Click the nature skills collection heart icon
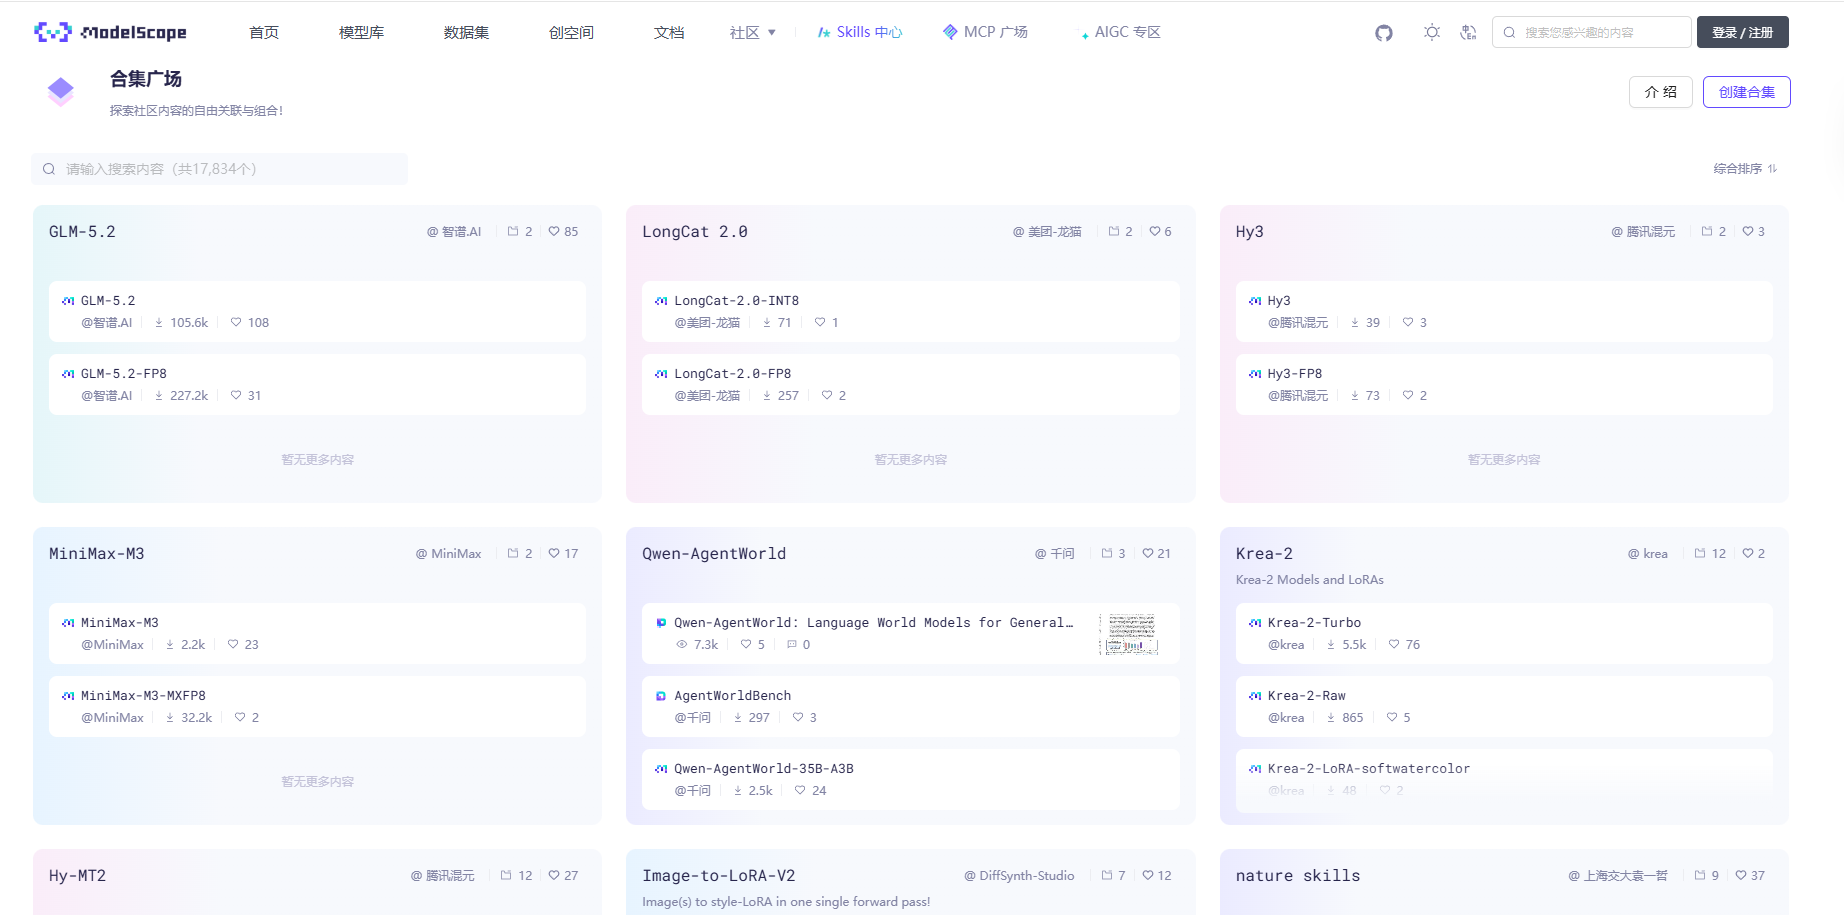1844x915 pixels. click(1741, 876)
